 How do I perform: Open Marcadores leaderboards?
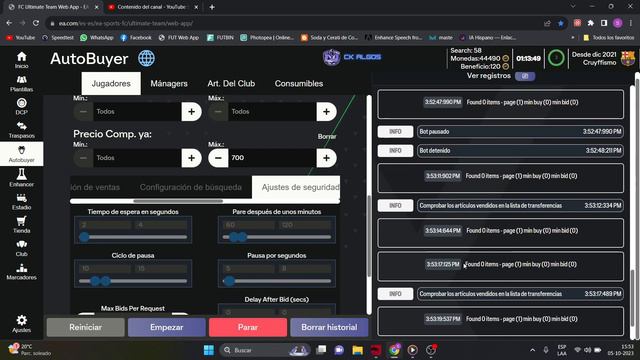pos(22,272)
